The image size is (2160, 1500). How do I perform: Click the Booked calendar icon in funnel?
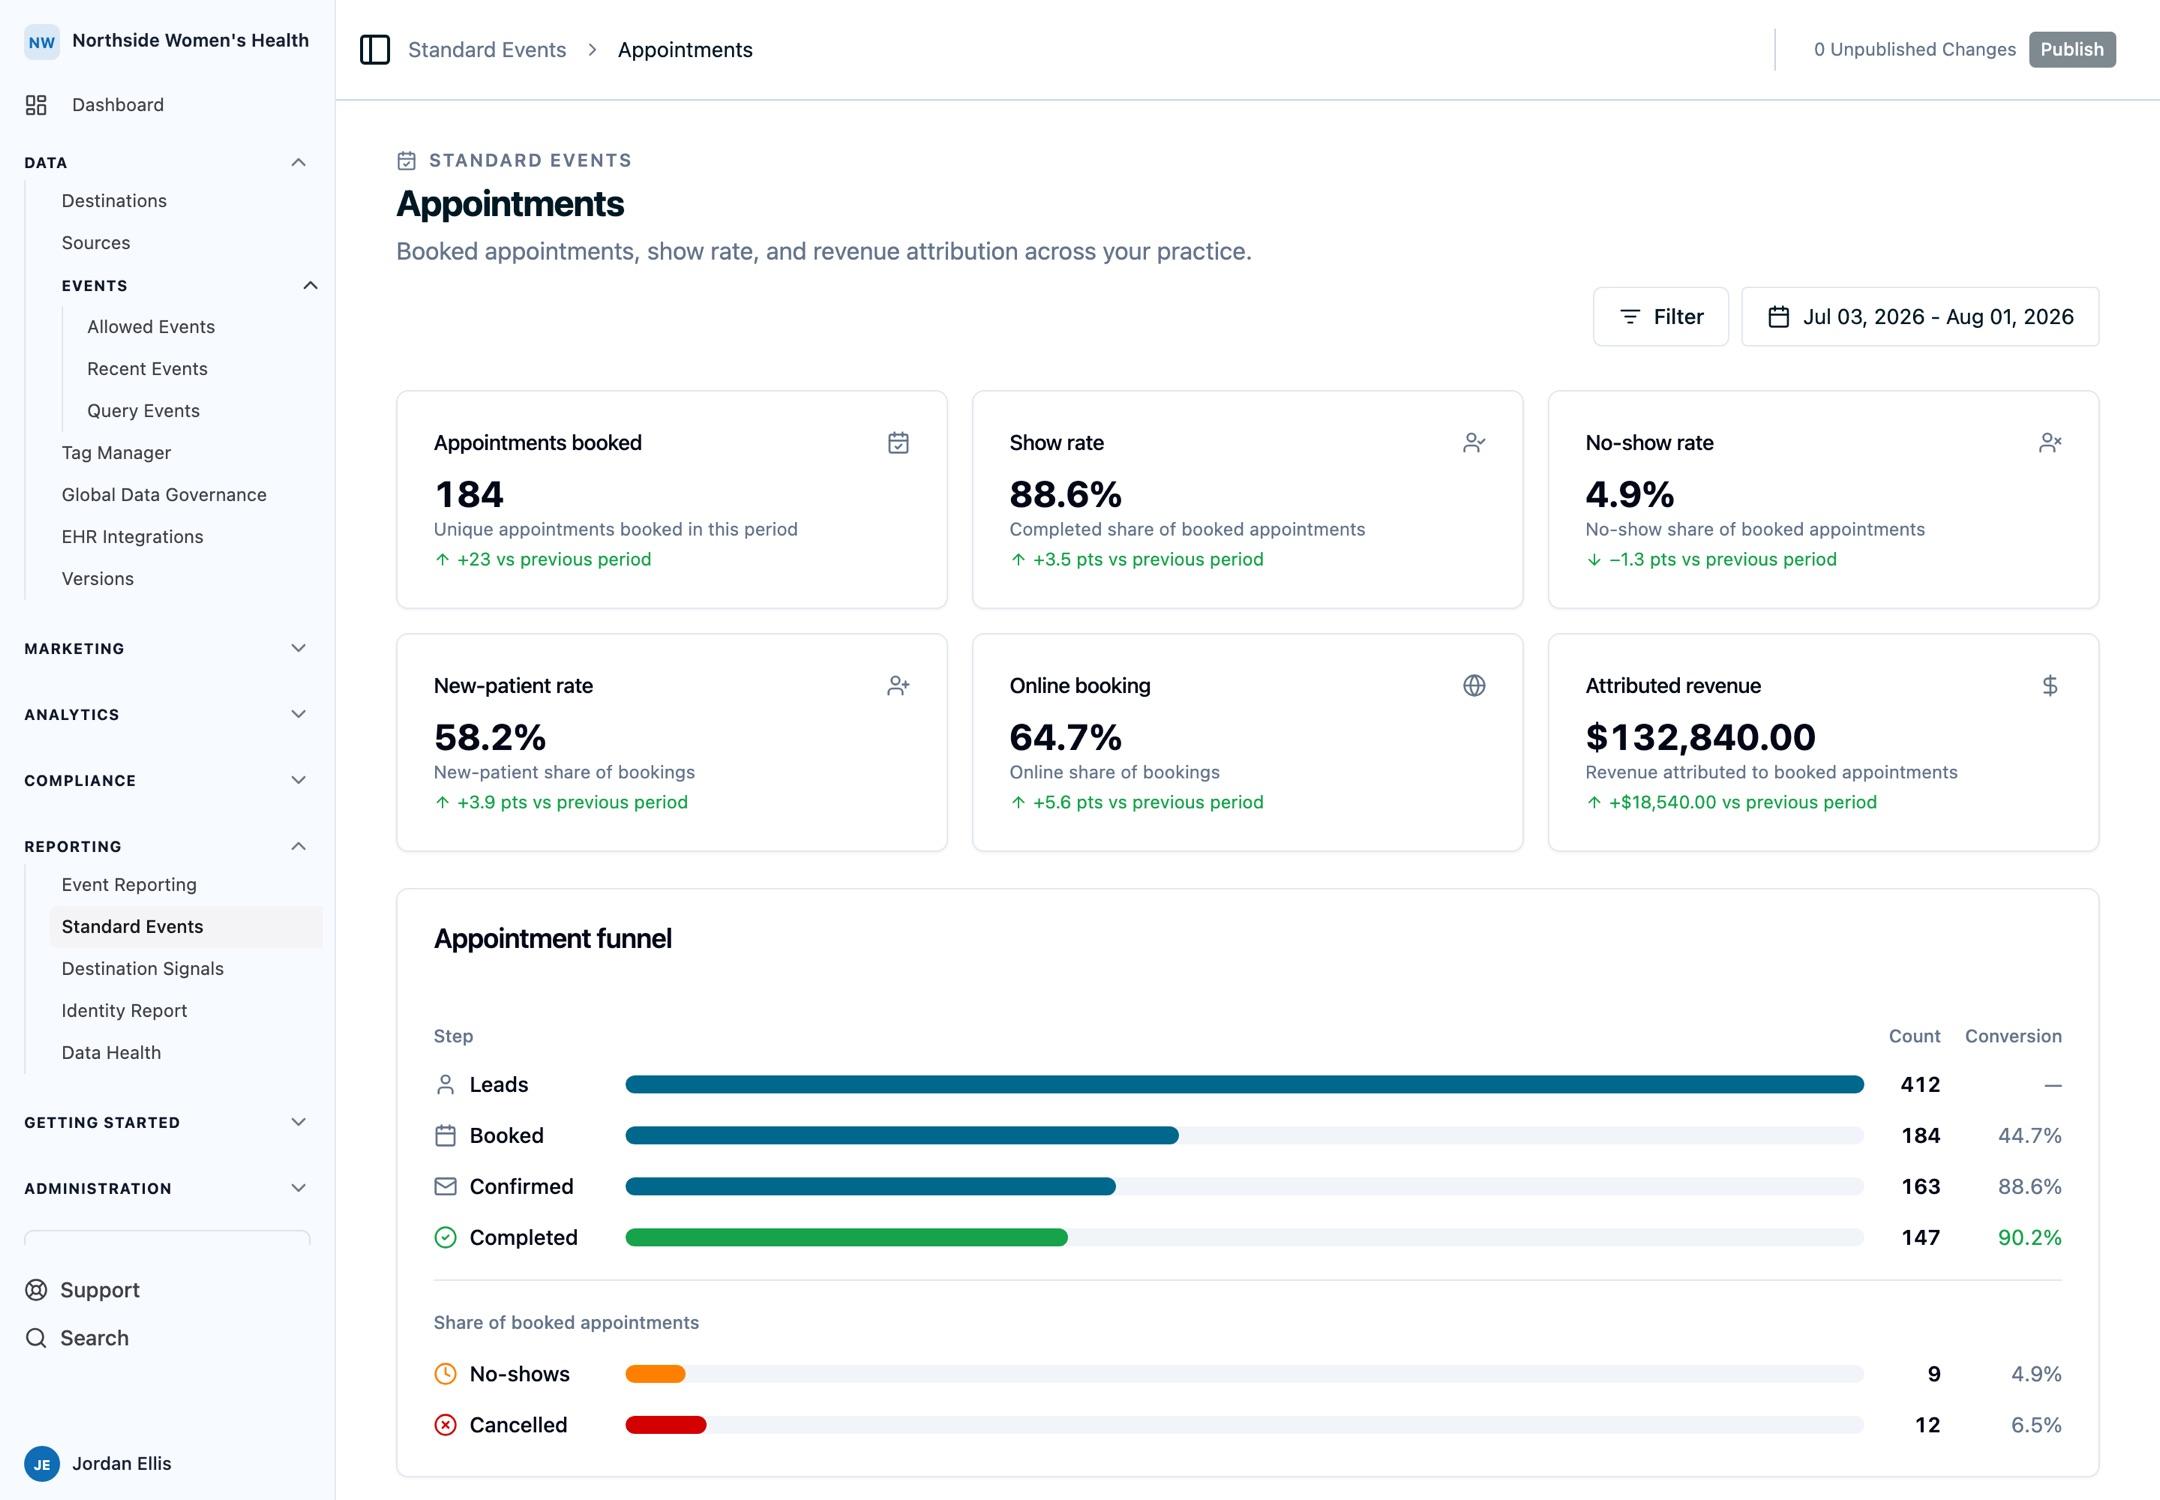446,1136
